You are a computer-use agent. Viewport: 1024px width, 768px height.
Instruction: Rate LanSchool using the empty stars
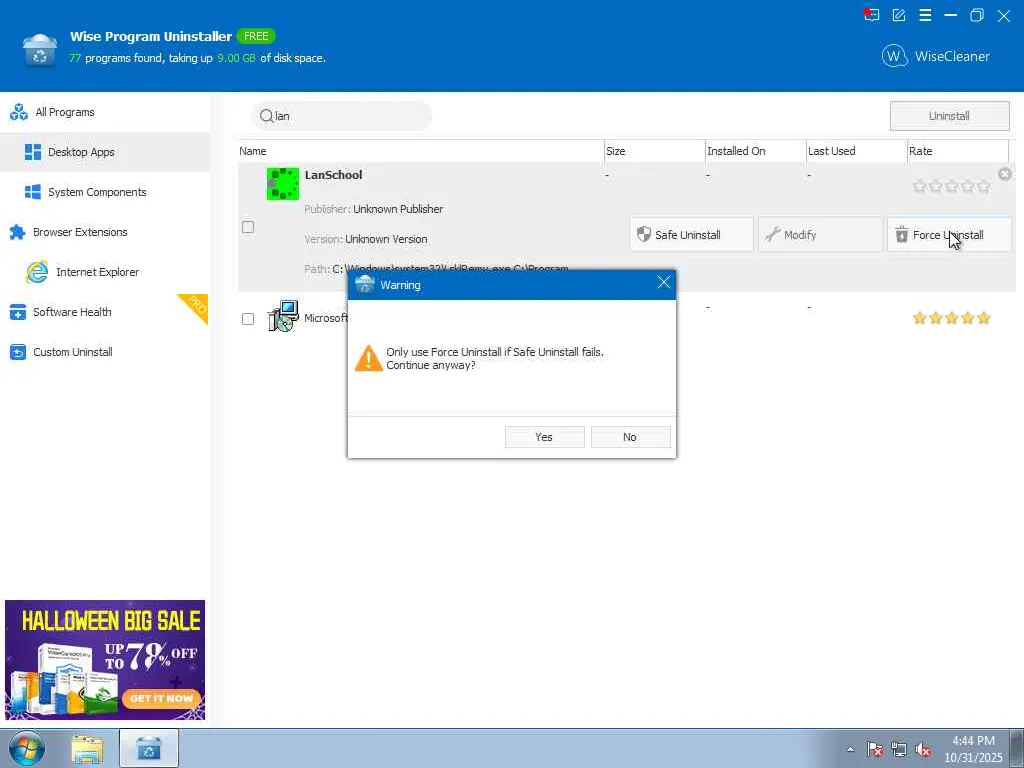952,187
